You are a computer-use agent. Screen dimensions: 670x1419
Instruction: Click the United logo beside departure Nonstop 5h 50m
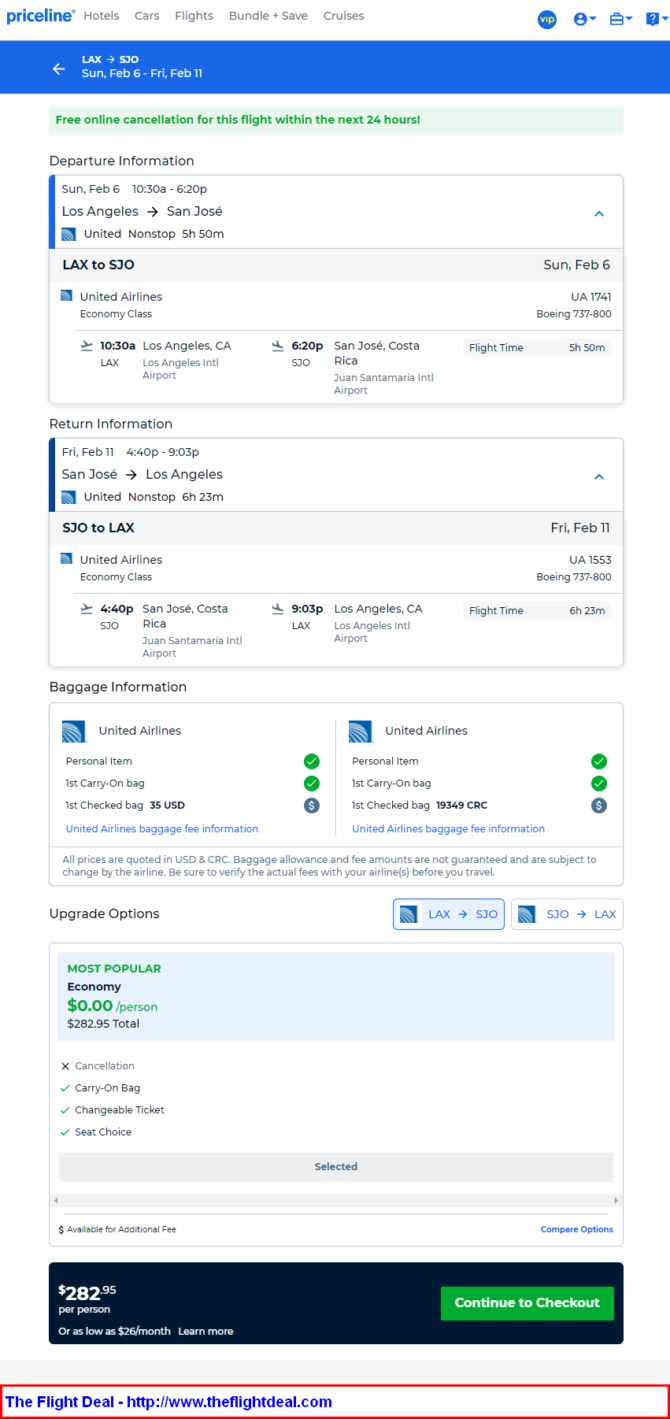(x=69, y=234)
